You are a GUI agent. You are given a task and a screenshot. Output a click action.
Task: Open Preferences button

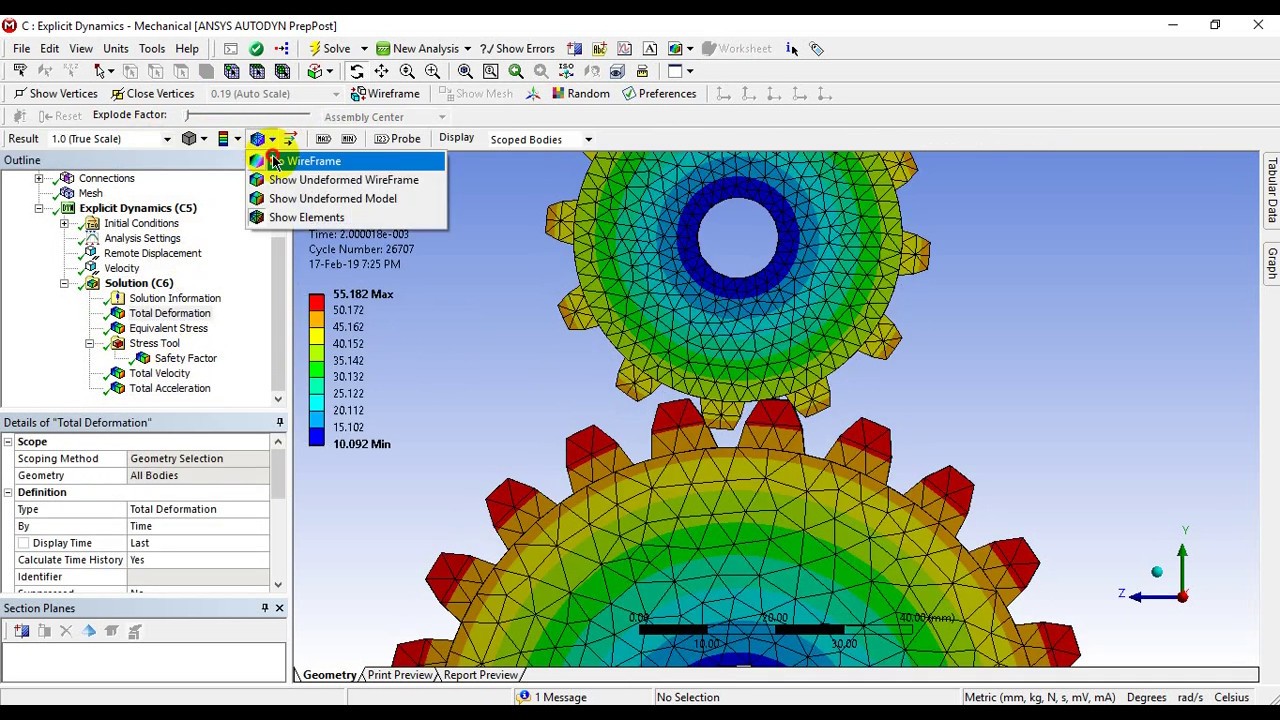(659, 94)
